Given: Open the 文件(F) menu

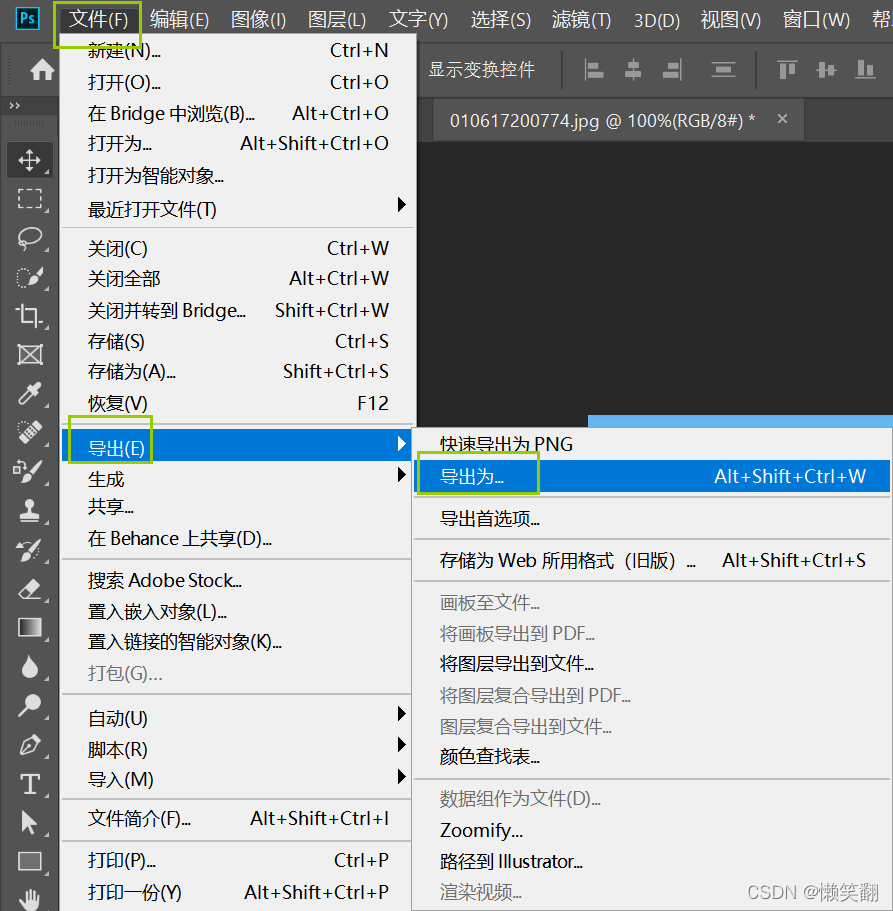Looking at the screenshot, I should click(x=98, y=20).
